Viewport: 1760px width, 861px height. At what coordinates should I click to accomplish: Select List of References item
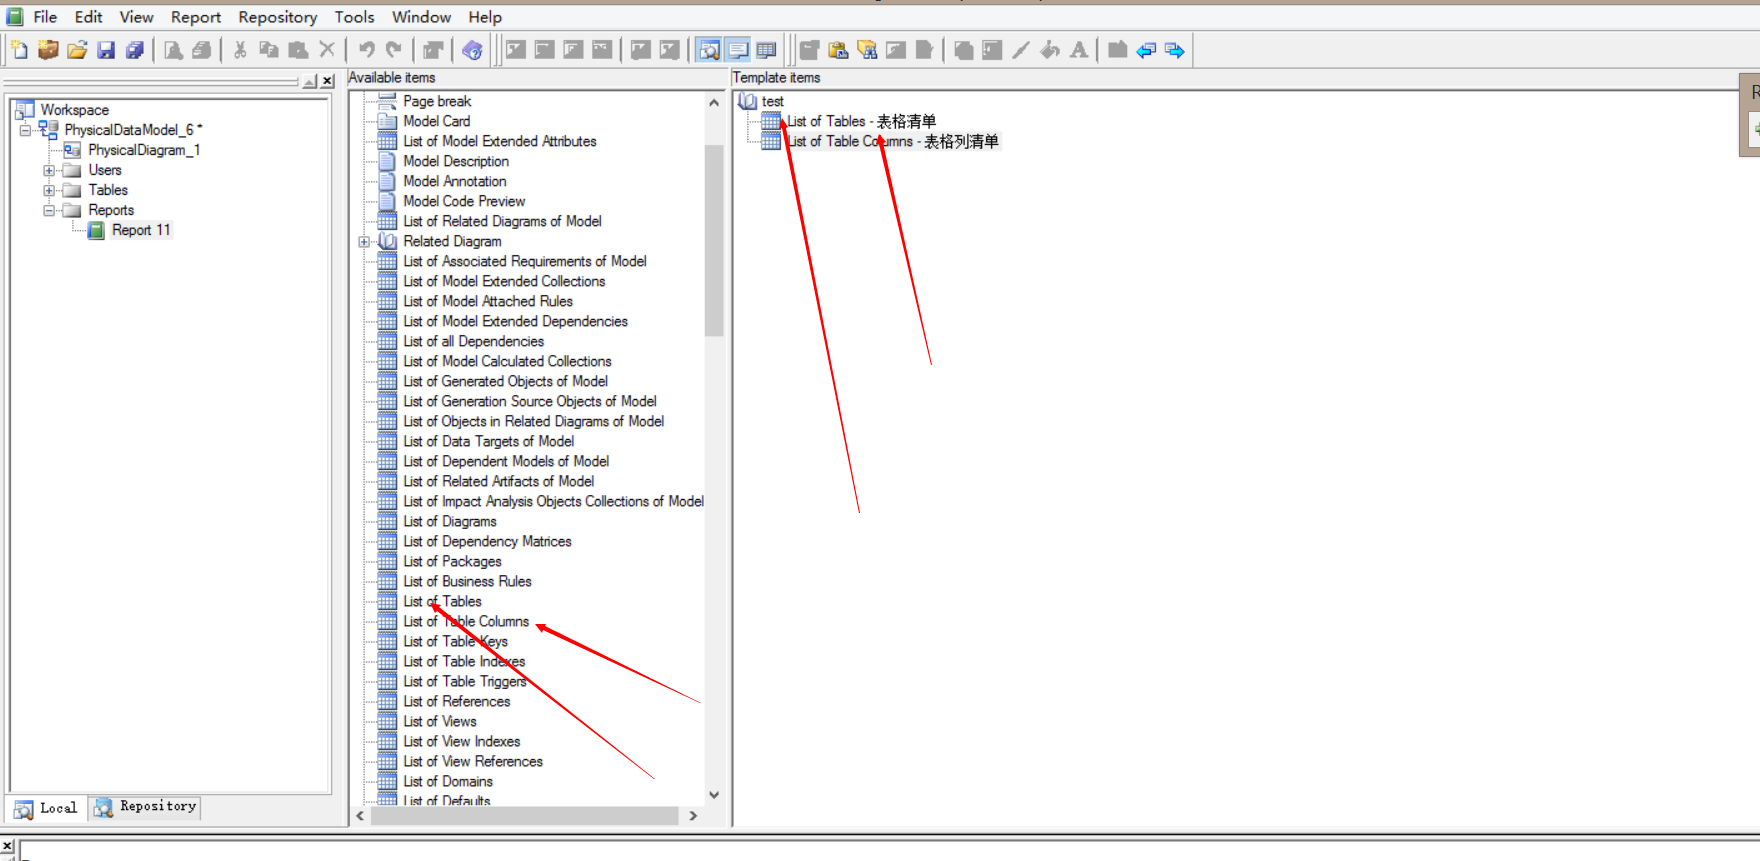point(456,701)
